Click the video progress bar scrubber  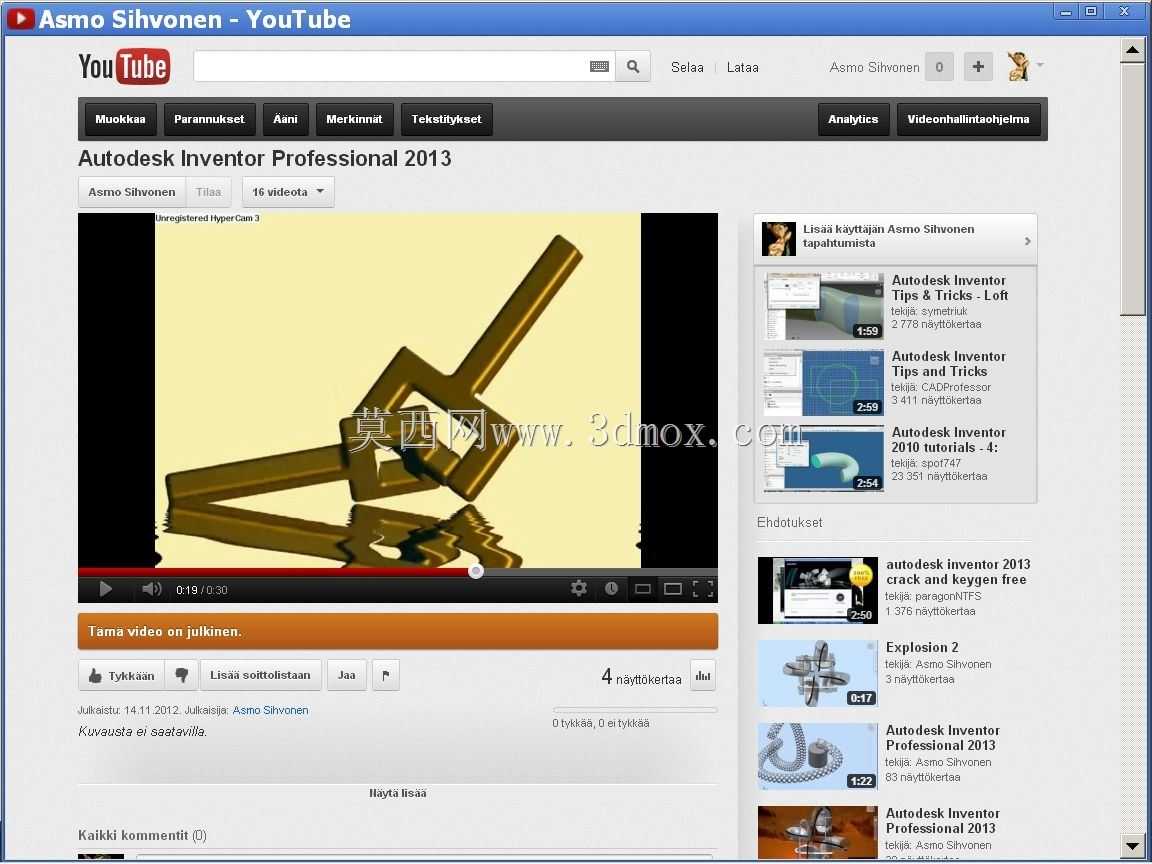(x=476, y=571)
